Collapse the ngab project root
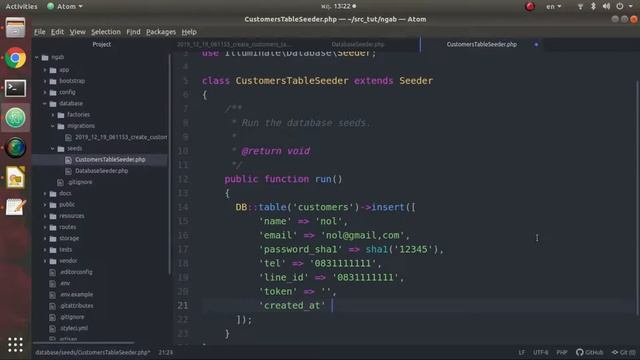The image size is (640, 360). pos(37,58)
